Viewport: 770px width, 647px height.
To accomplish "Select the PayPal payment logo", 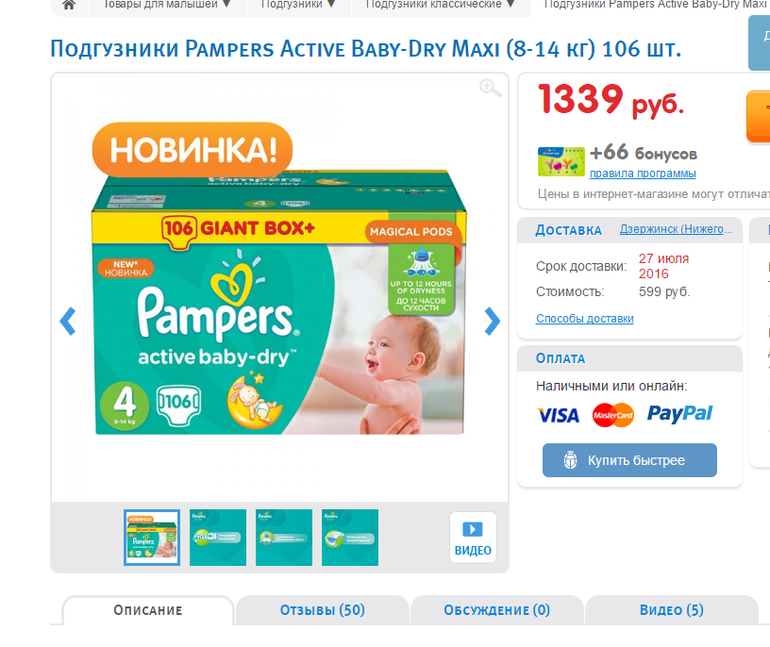I will click(679, 414).
